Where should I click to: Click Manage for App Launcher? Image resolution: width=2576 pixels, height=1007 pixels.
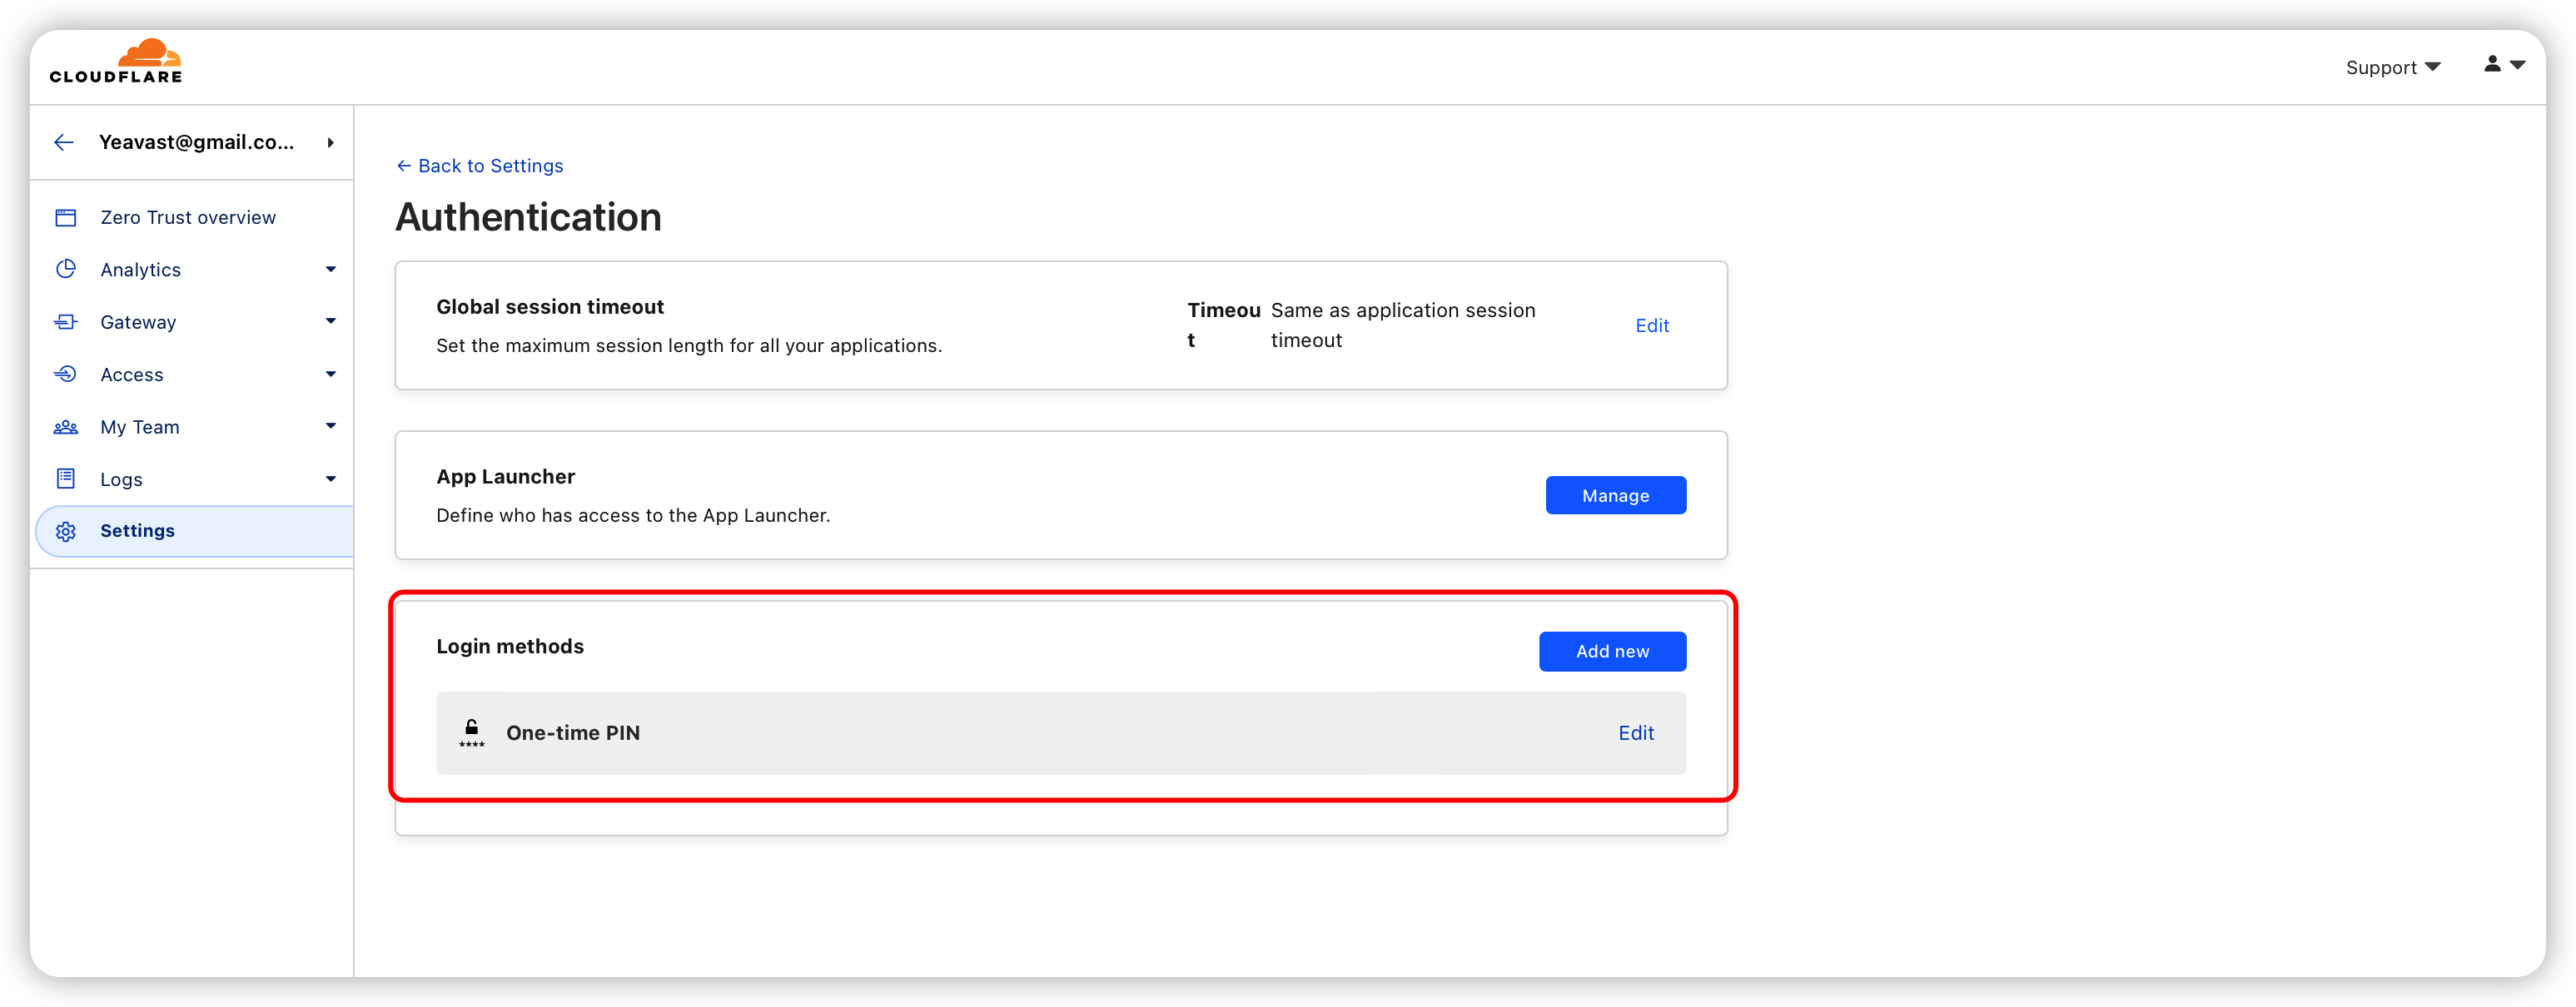click(1615, 495)
